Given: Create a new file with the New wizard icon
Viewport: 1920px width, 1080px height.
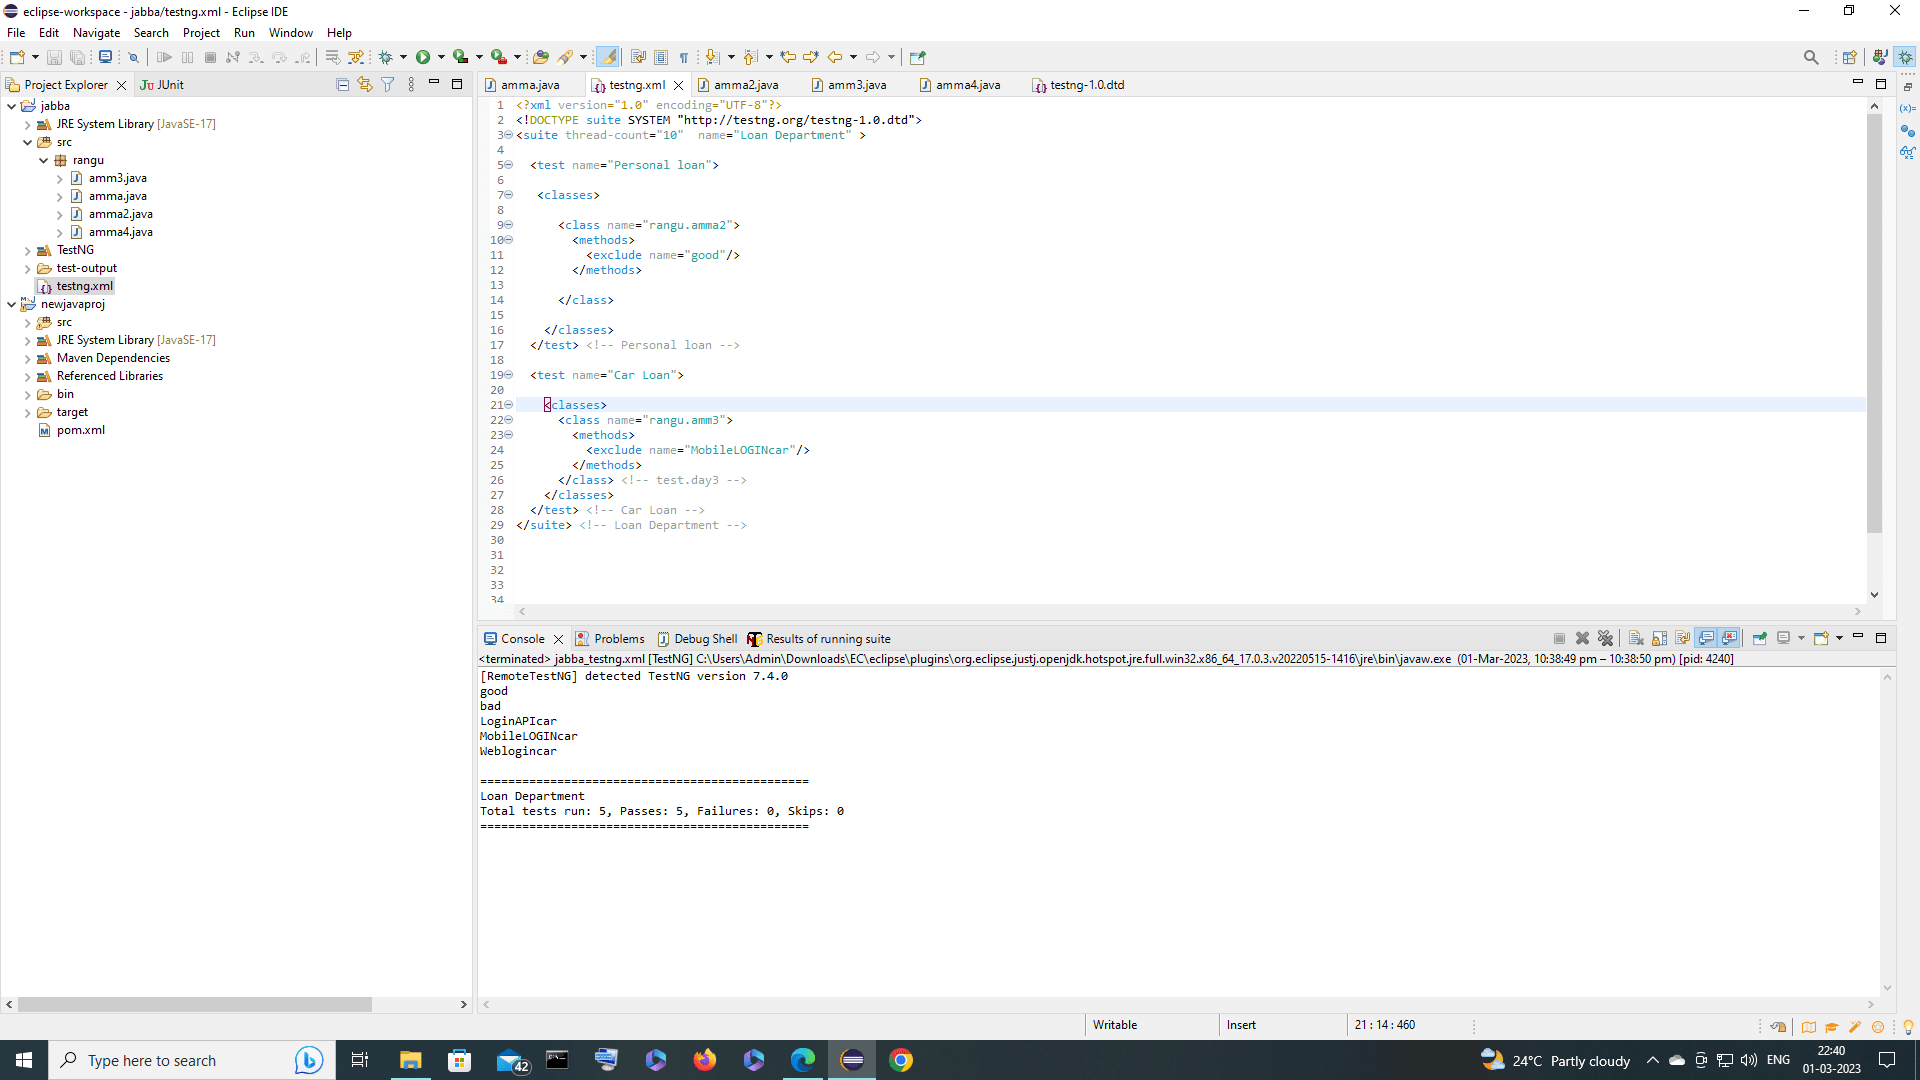Looking at the screenshot, I should pos(18,57).
